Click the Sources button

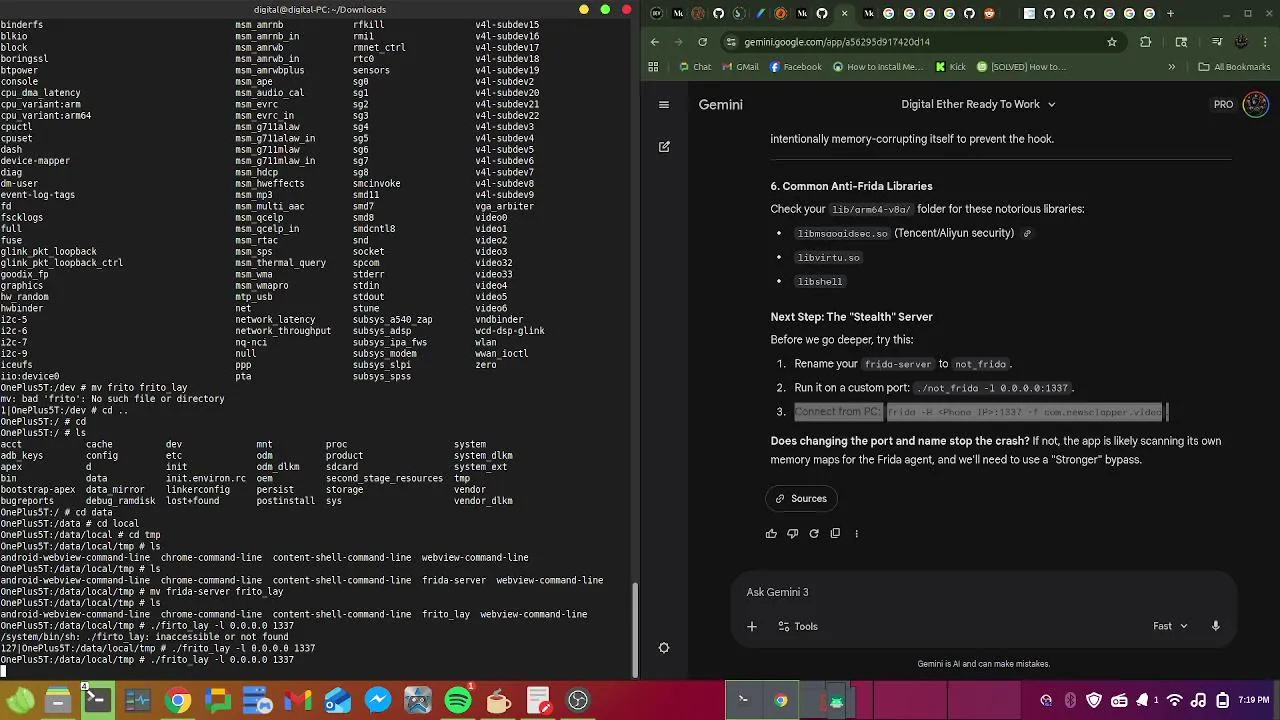click(x=801, y=498)
